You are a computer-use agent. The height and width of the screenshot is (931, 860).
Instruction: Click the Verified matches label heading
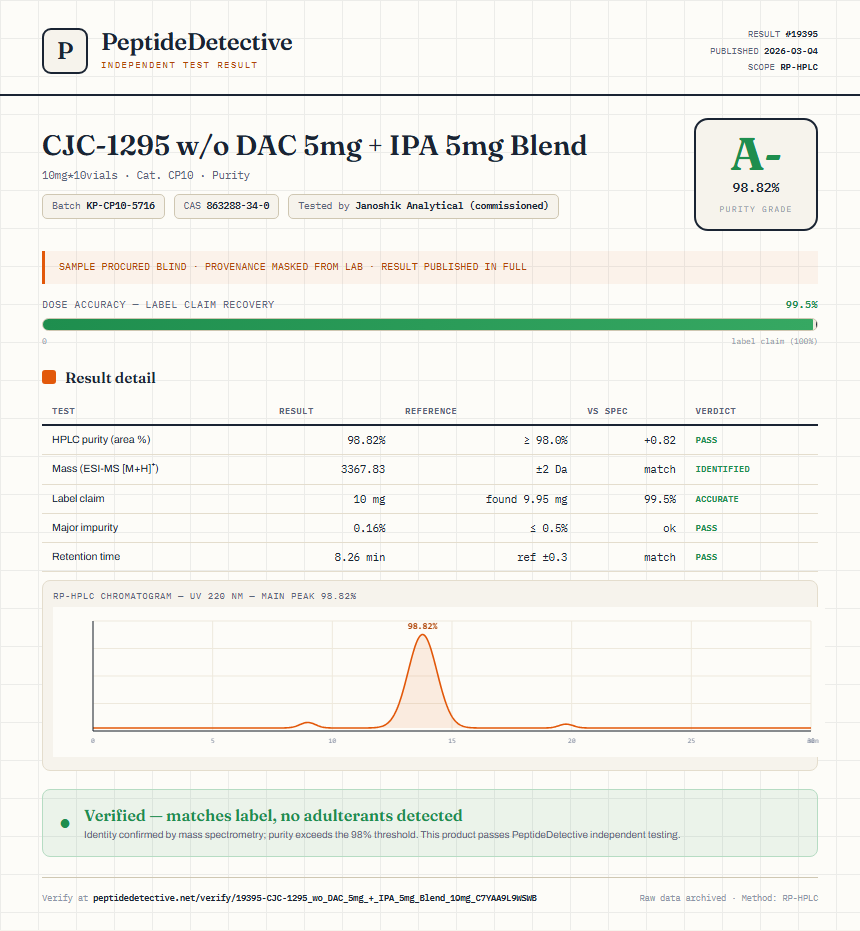click(273, 815)
